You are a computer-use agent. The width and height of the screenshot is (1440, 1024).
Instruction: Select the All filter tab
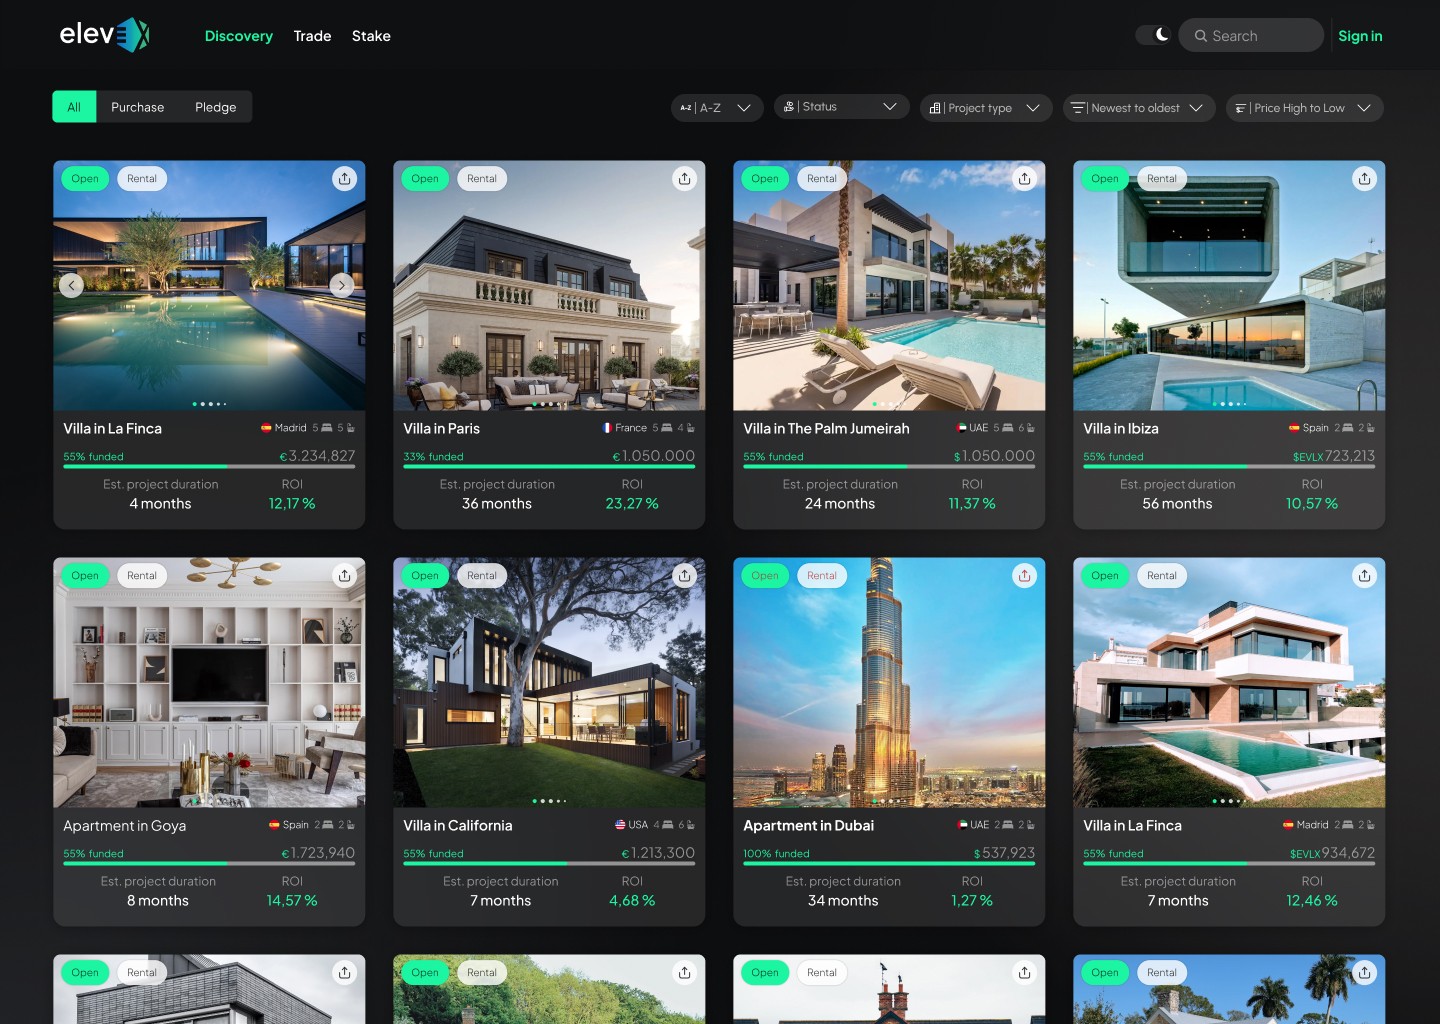(74, 107)
